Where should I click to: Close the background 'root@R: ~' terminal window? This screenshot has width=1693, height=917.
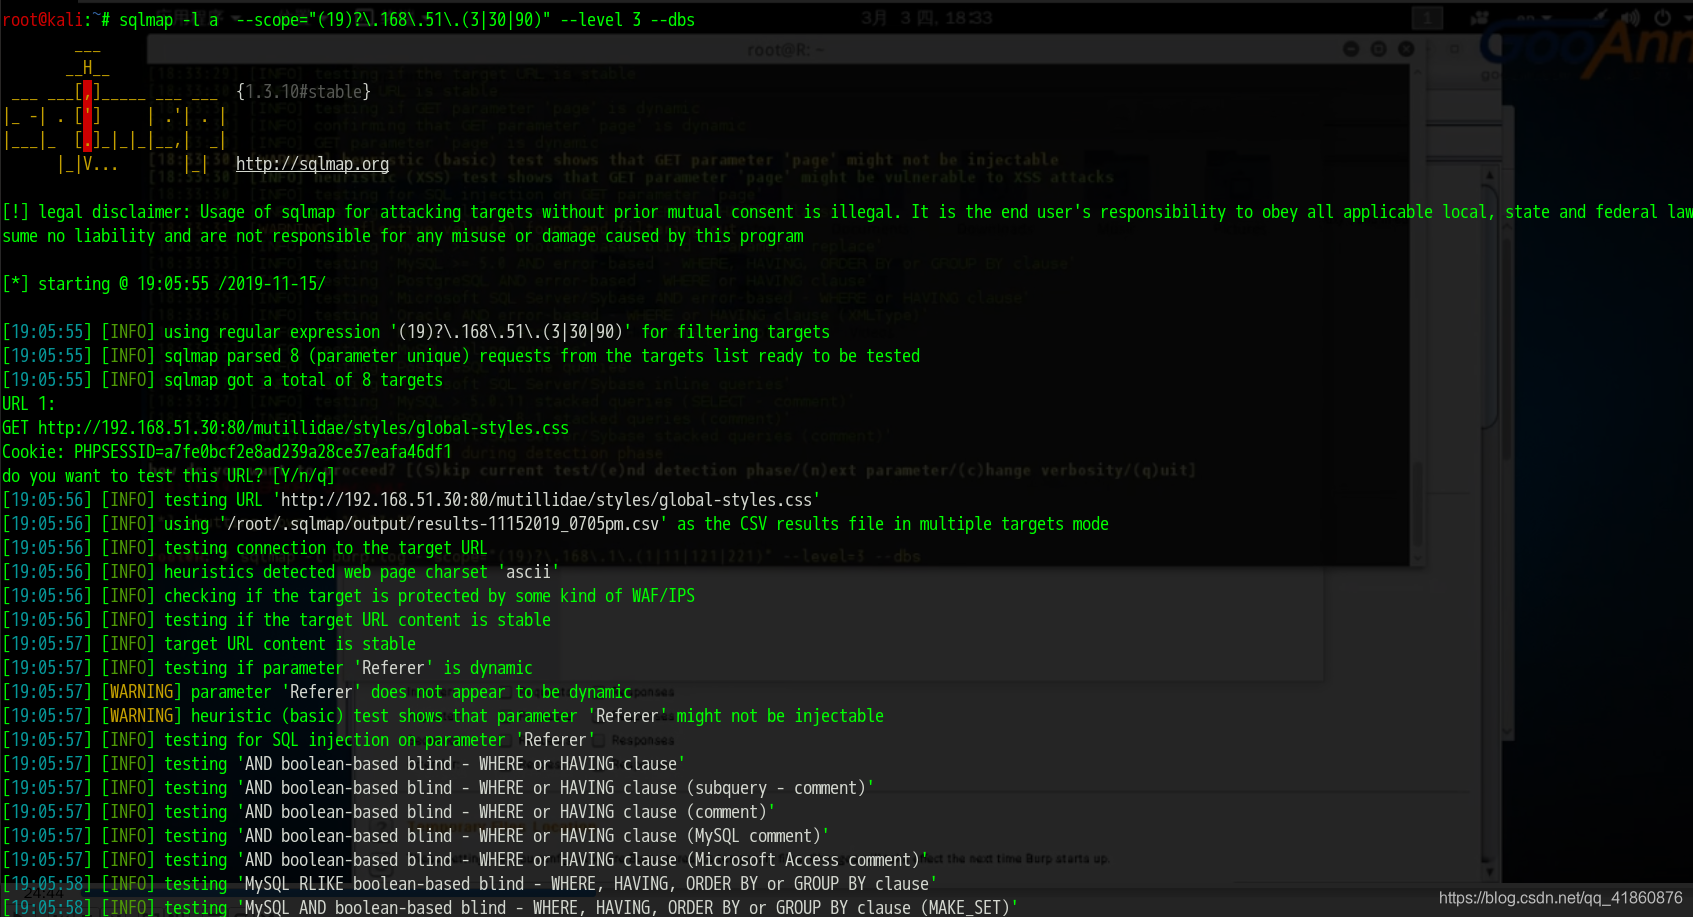coord(1406,49)
